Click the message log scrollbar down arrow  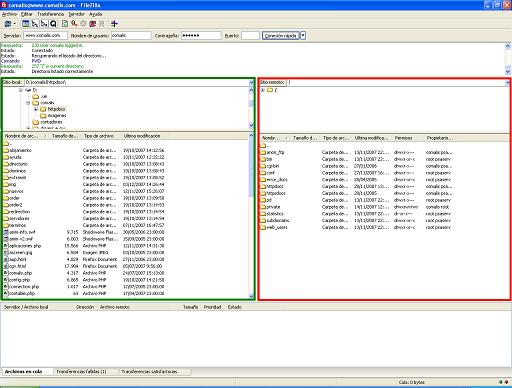[508, 71]
